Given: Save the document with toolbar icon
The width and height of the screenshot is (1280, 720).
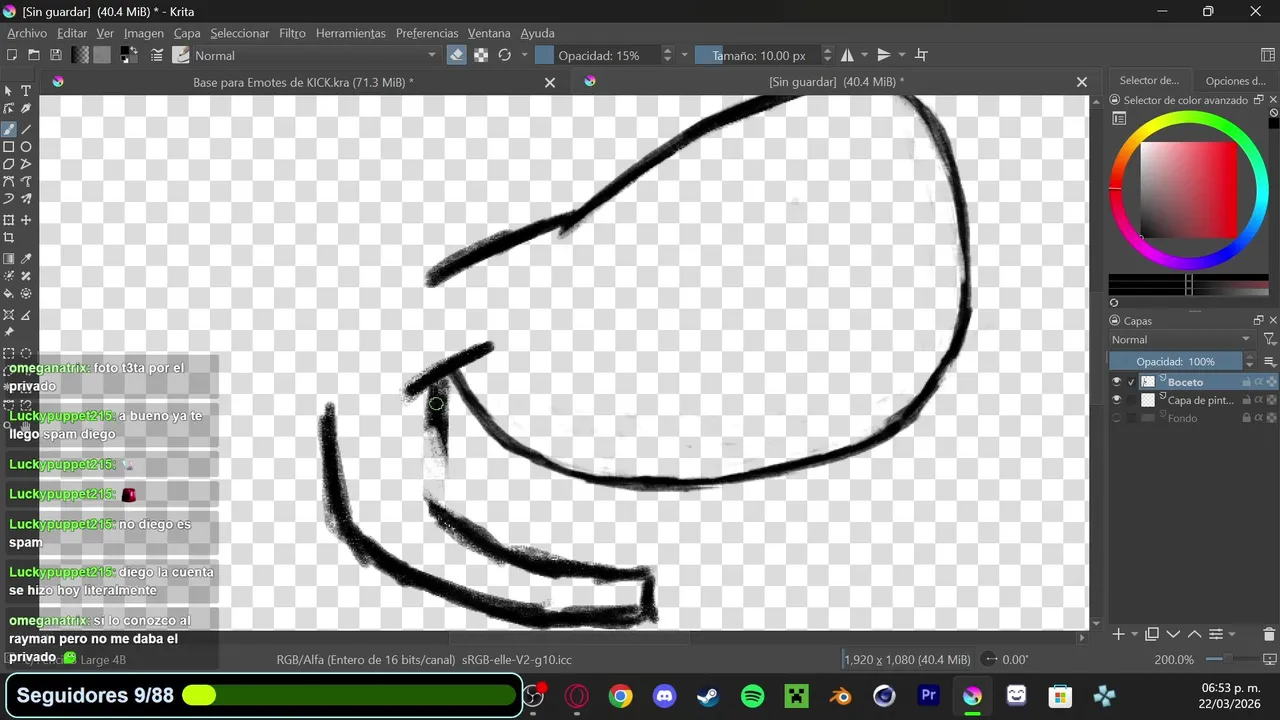Looking at the screenshot, I should point(56,55).
